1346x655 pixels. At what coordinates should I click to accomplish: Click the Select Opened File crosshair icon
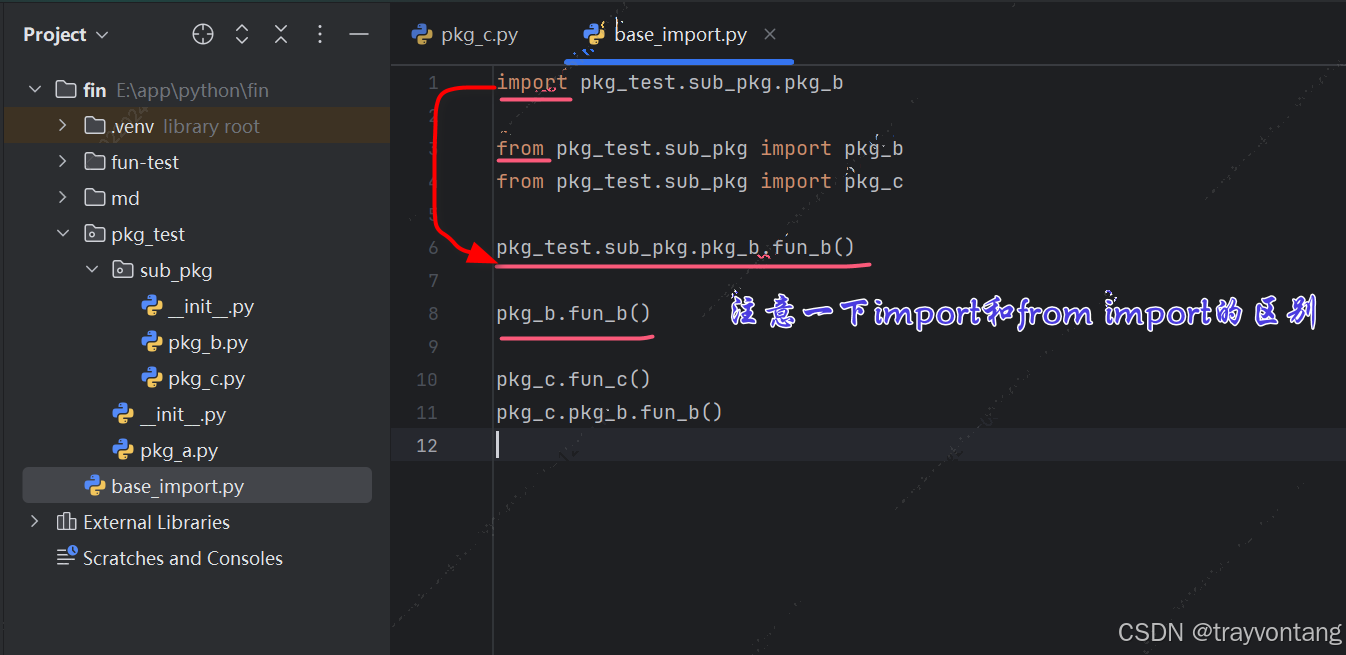point(202,33)
